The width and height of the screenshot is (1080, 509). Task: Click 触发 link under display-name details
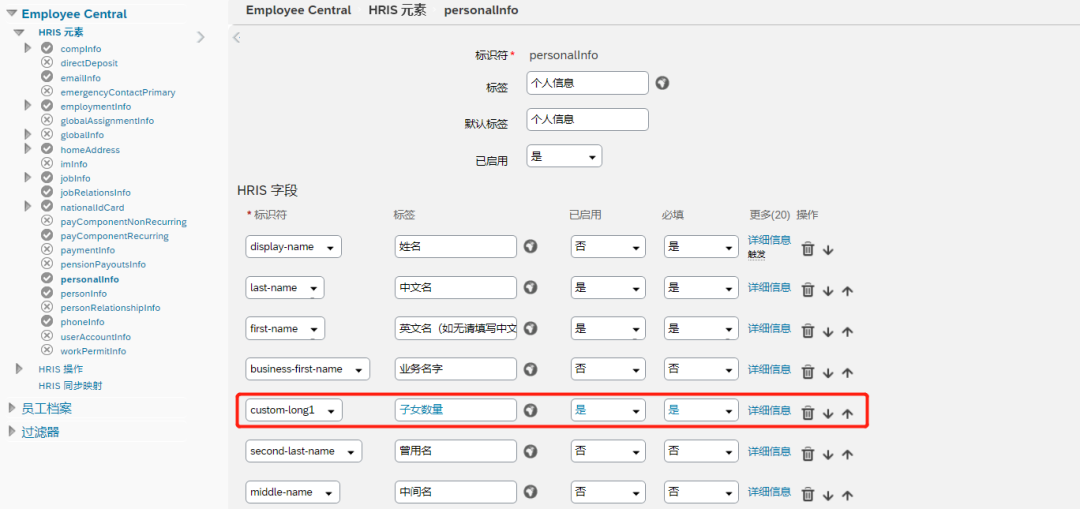[x=757, y=254]
